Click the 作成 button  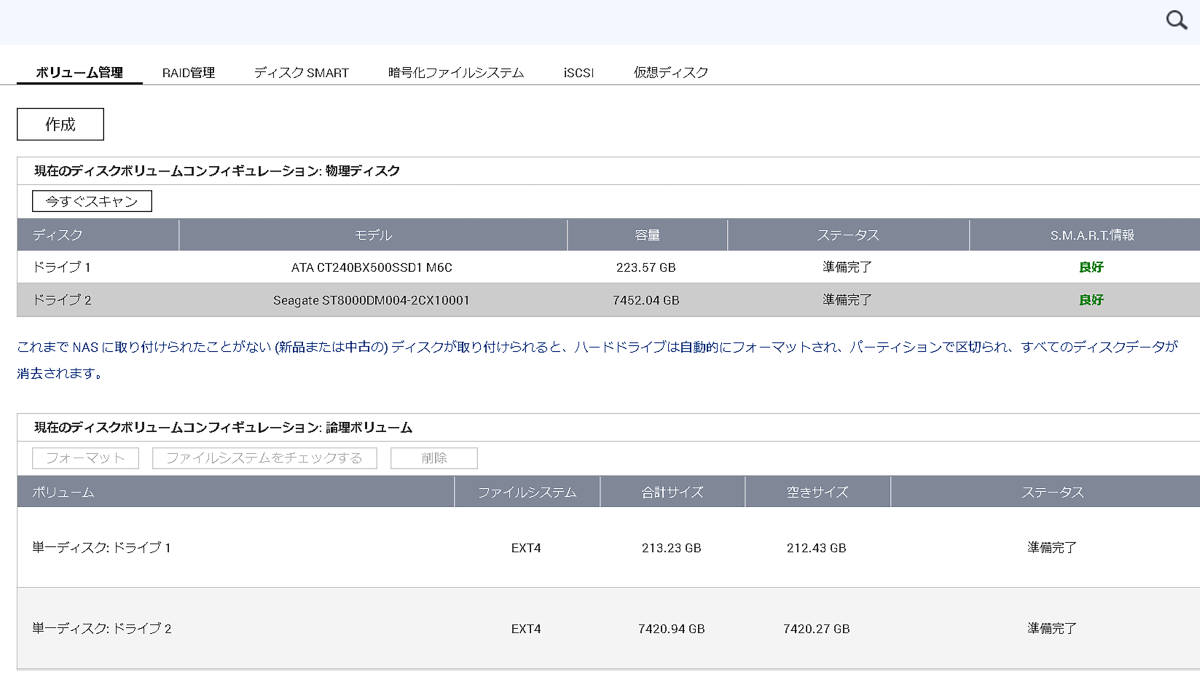tap(60, 124)
